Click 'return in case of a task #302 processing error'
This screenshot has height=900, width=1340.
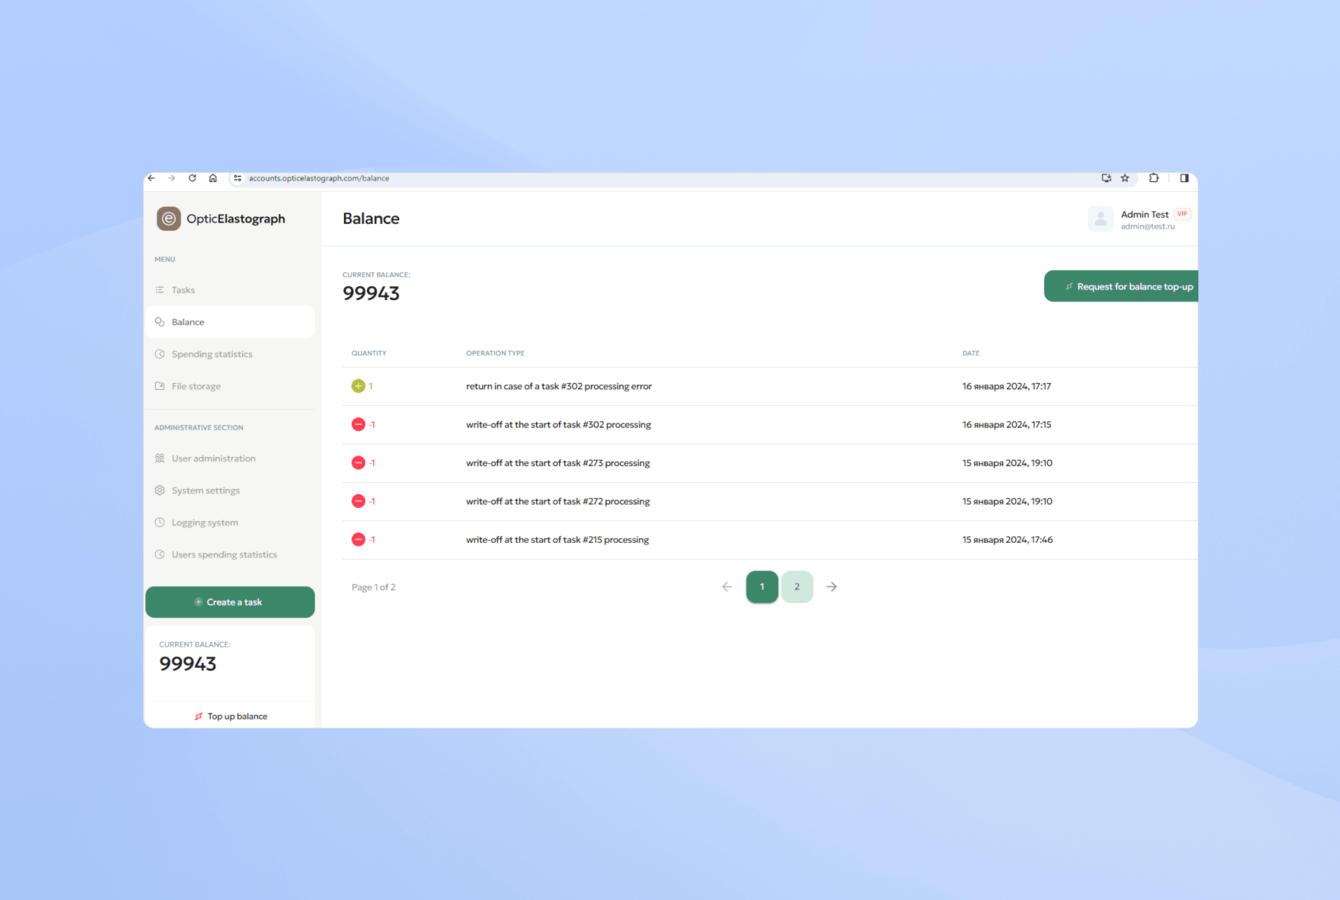[559, 386]
